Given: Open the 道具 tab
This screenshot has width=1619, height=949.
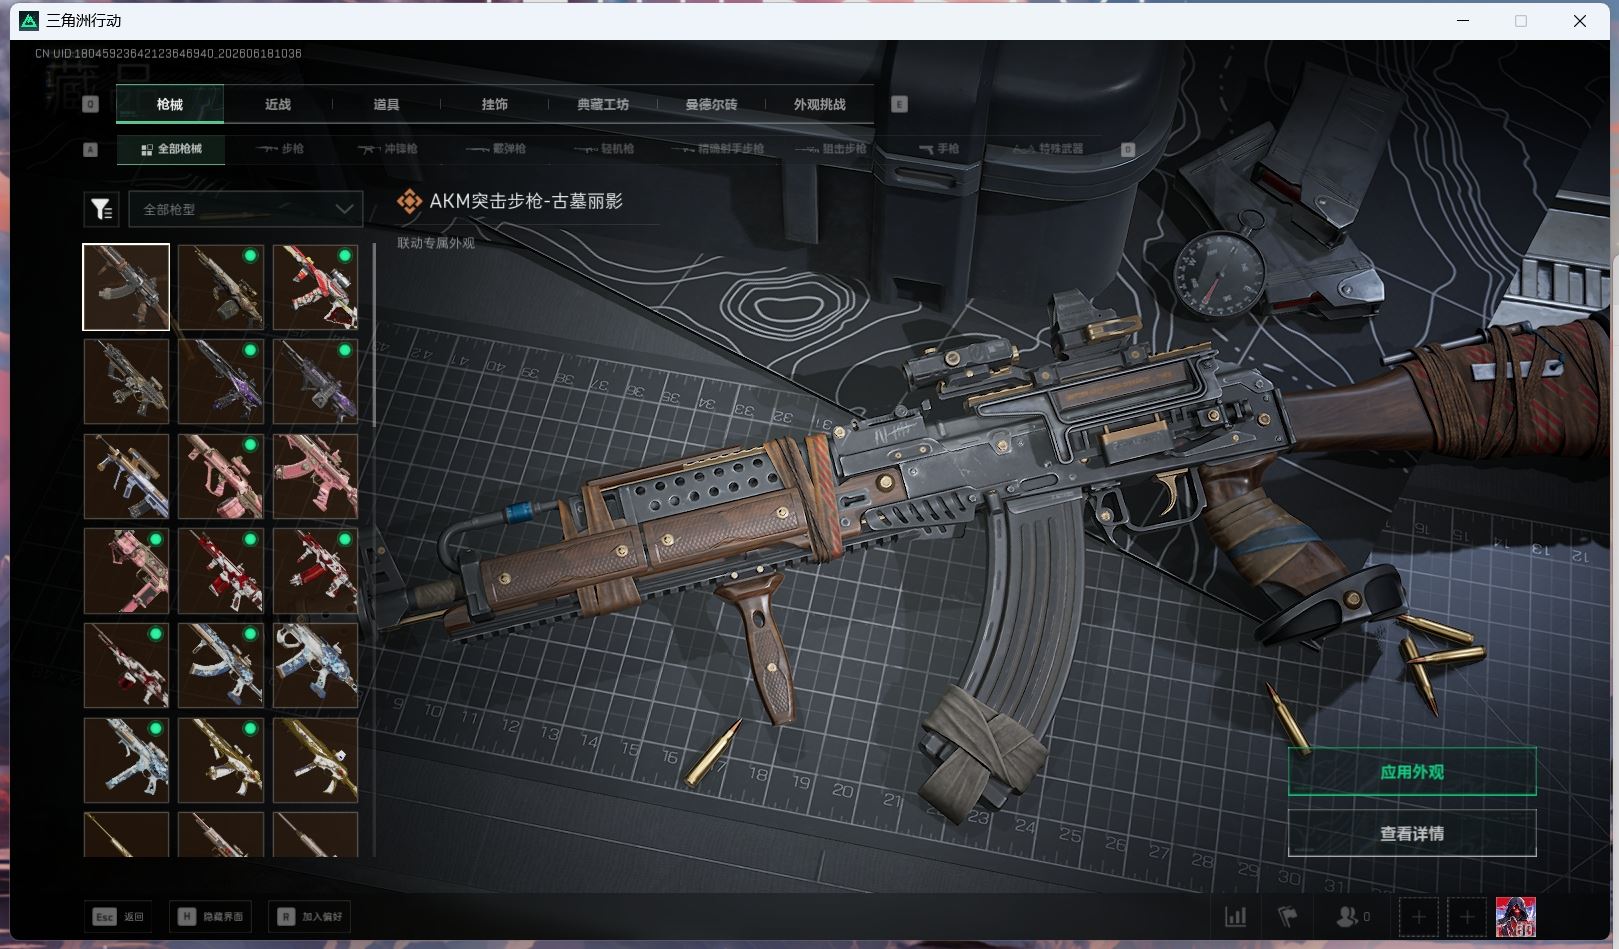Looking at the screenshot, I should (x=386, y=104).
